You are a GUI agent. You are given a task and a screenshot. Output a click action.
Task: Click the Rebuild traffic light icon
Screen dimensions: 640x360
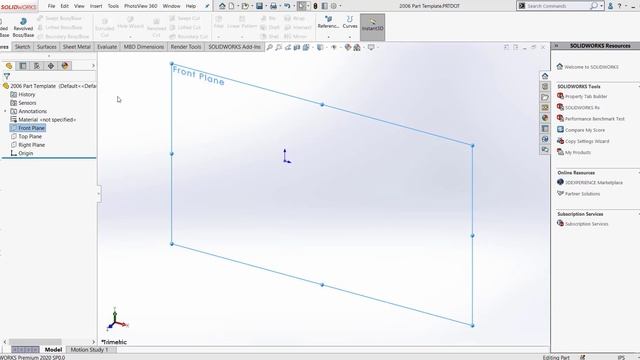click(x=316, y=6)
